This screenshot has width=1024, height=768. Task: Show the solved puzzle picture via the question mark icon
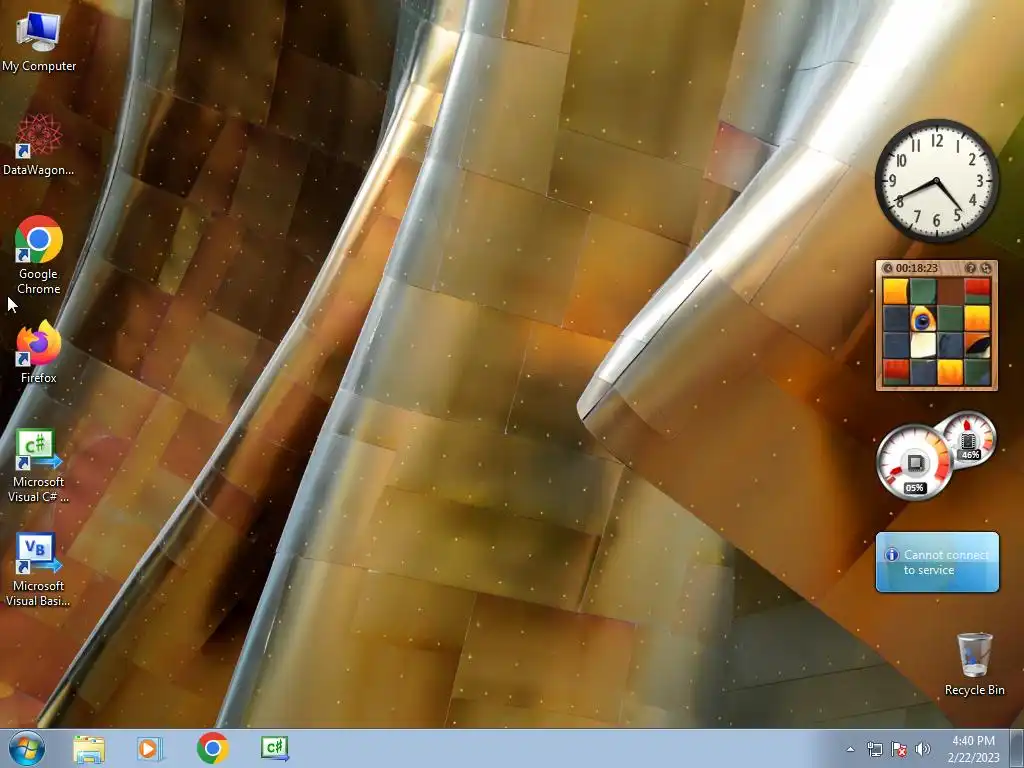[970, 268]
